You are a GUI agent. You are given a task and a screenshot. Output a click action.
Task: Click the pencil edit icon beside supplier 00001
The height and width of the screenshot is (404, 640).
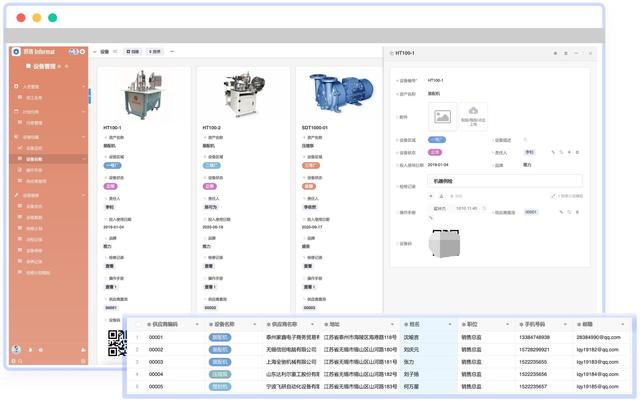click(561, 212)
